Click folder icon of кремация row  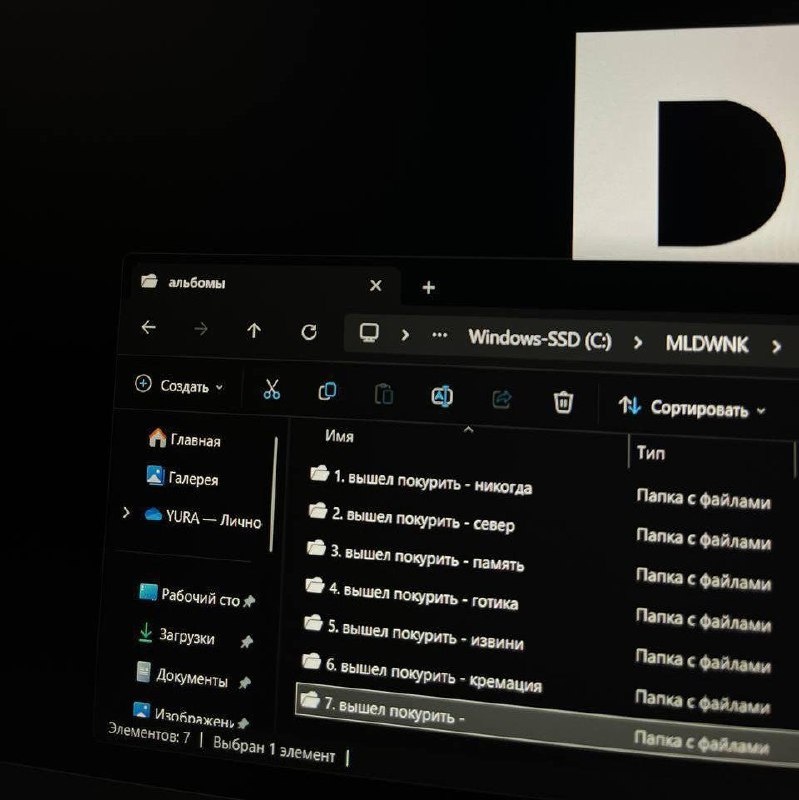pyautogui.click(x=311, y=662)
